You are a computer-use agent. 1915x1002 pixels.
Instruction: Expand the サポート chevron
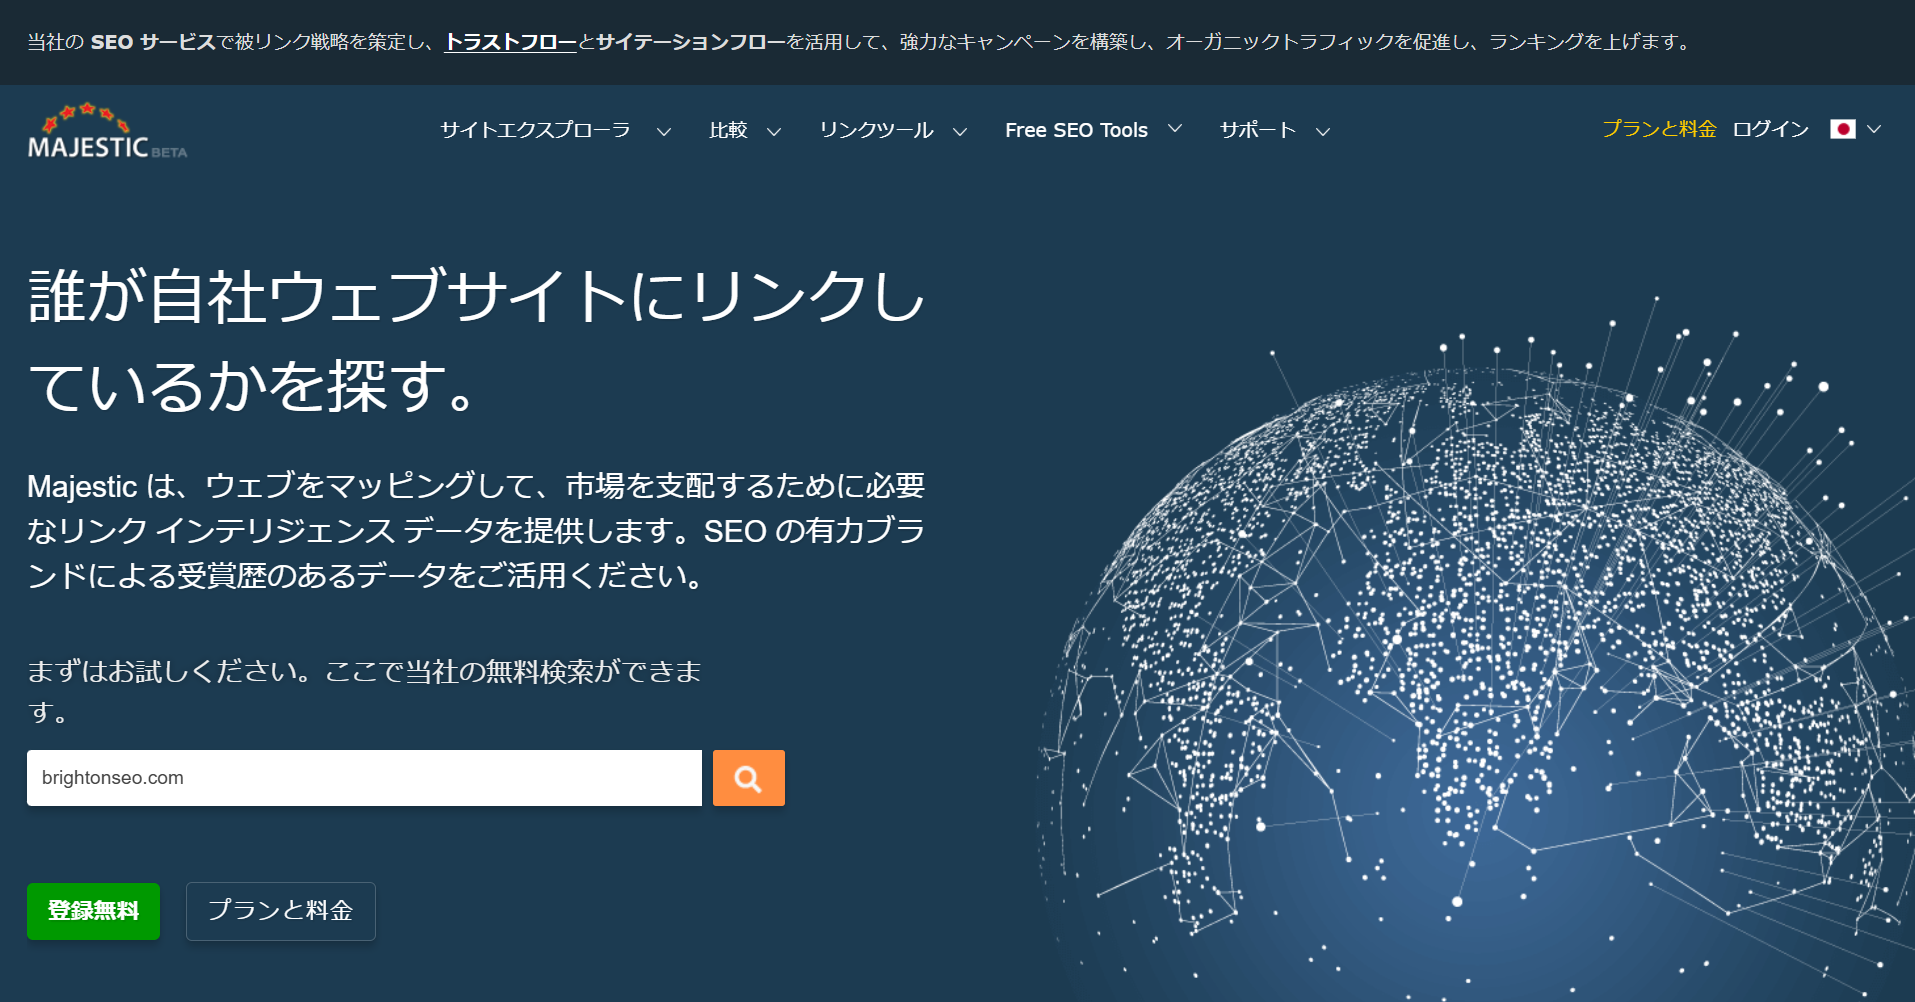(1322, 131)
